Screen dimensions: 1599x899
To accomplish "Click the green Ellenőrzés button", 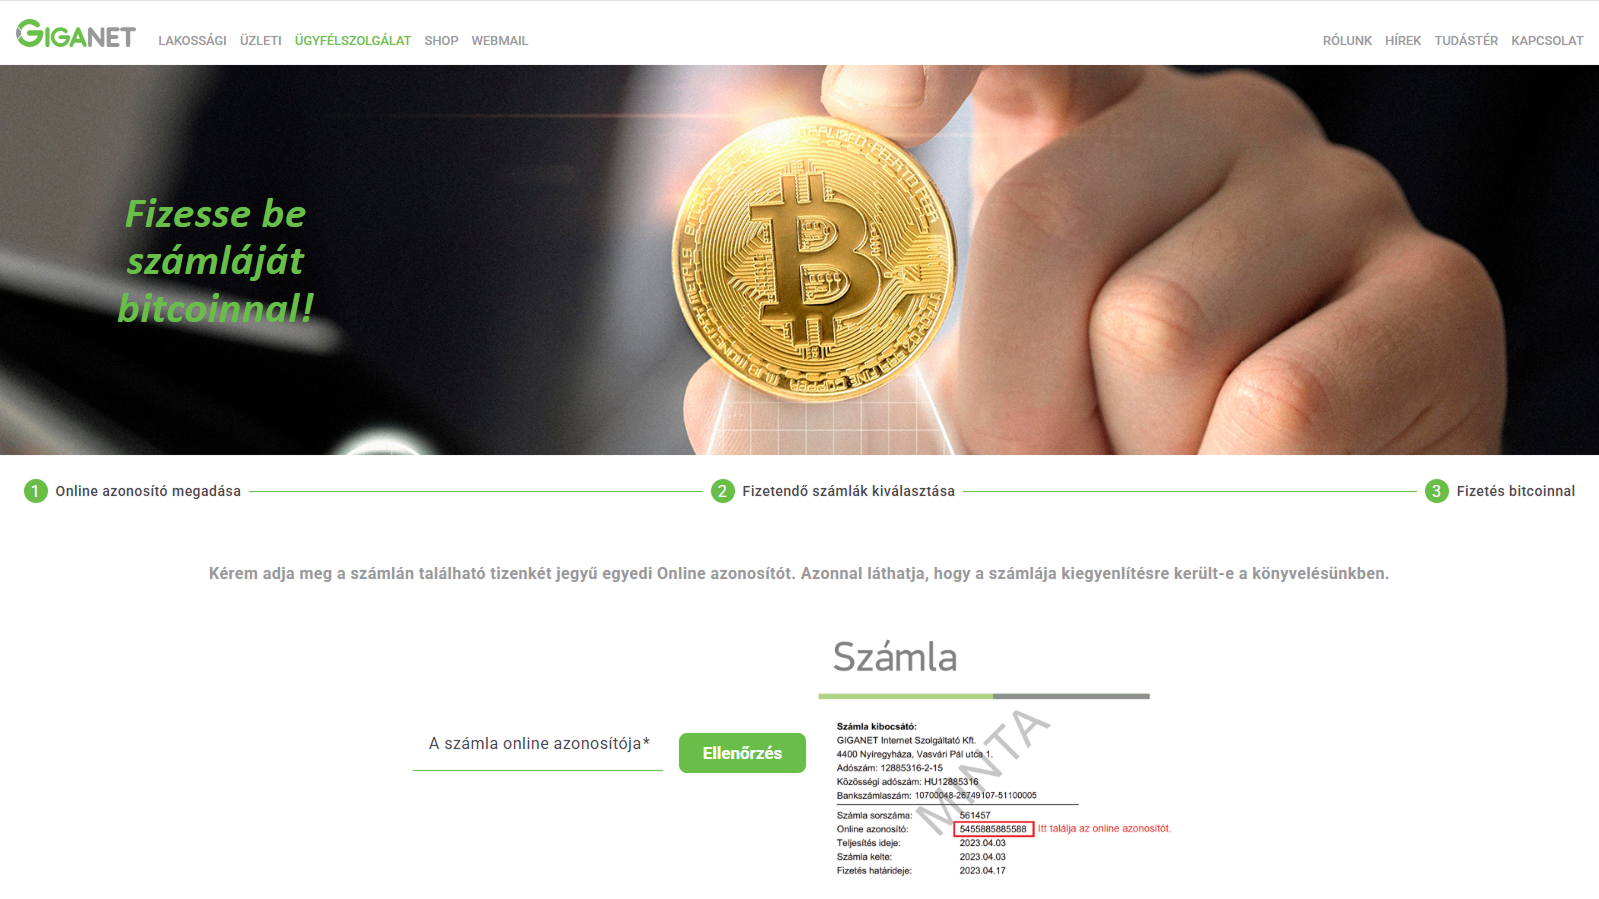I will [742, 753].
